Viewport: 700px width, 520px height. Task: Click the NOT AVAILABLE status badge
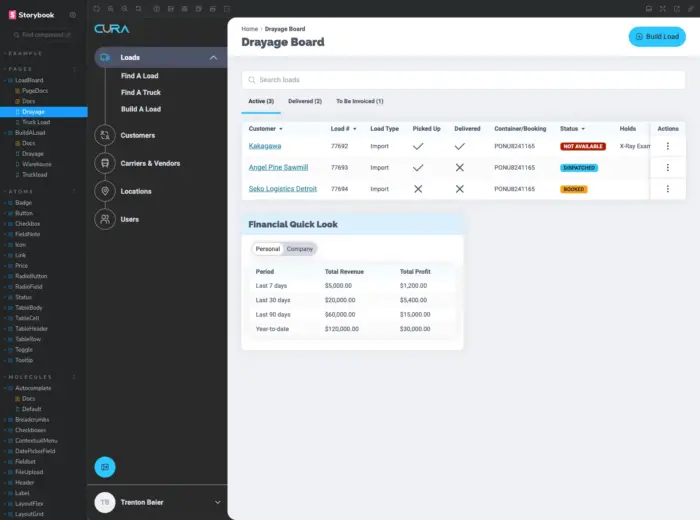pyautogui.click(x=583, y=146)
